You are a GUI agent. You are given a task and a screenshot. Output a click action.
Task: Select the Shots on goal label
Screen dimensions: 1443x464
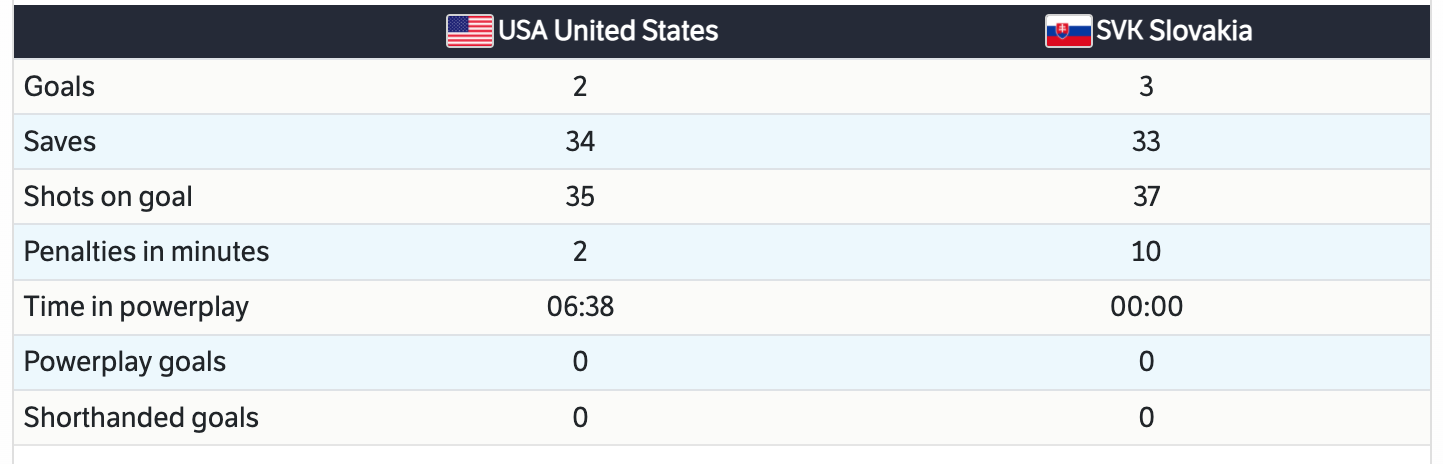pos(108,197)
